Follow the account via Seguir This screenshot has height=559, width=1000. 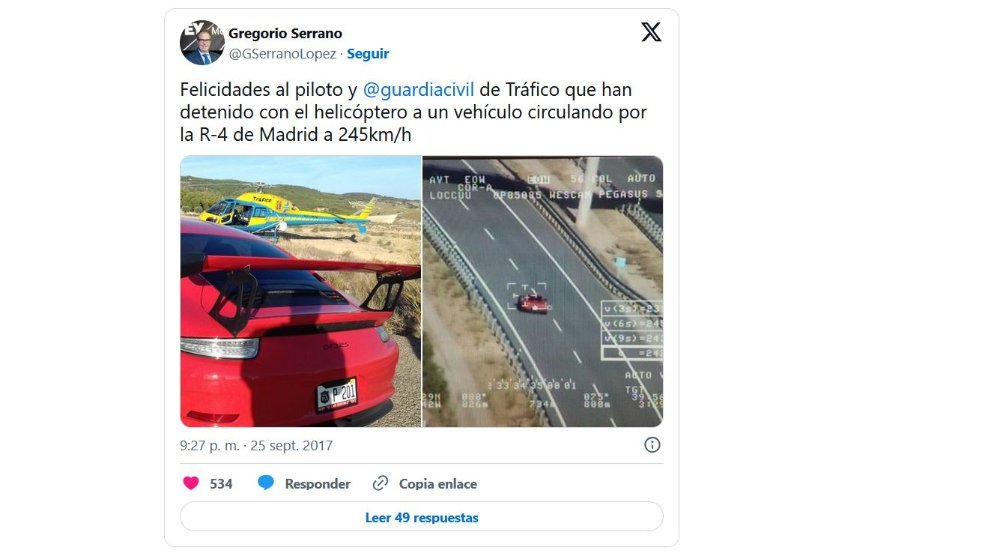pyautogui.click(x=368, y=54)
